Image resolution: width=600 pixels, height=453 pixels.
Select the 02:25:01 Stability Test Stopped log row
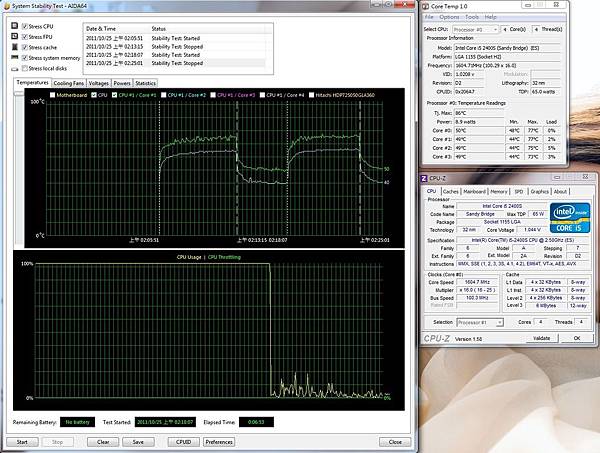[174, 63]
